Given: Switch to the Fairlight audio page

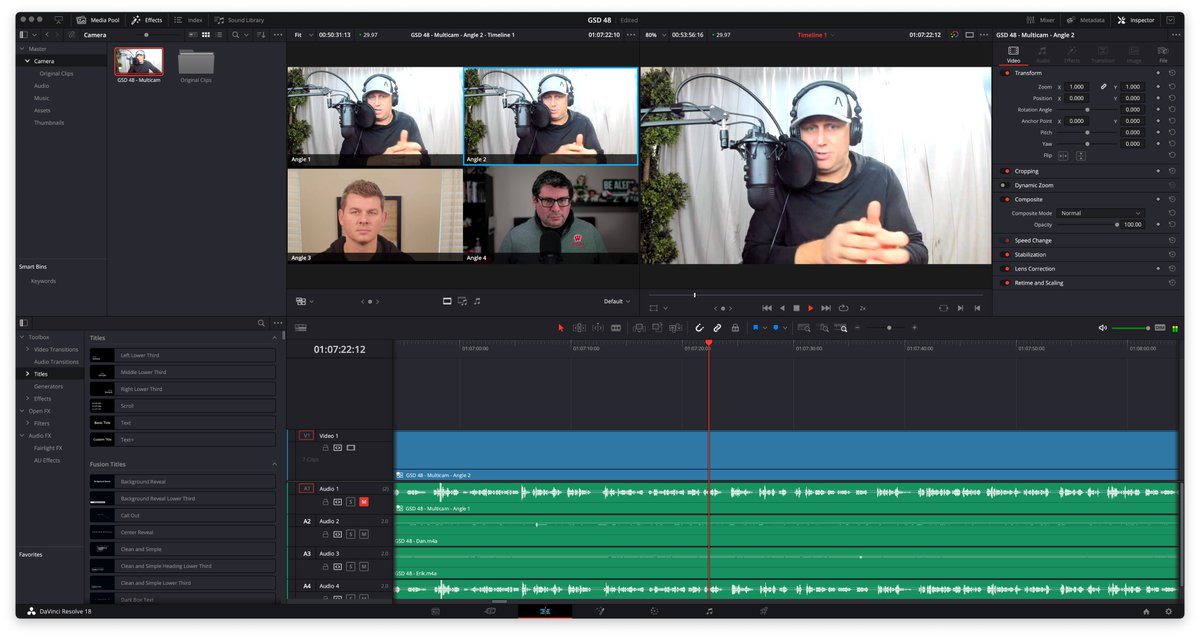Looking at the screenshot, I should coord(709,612).
